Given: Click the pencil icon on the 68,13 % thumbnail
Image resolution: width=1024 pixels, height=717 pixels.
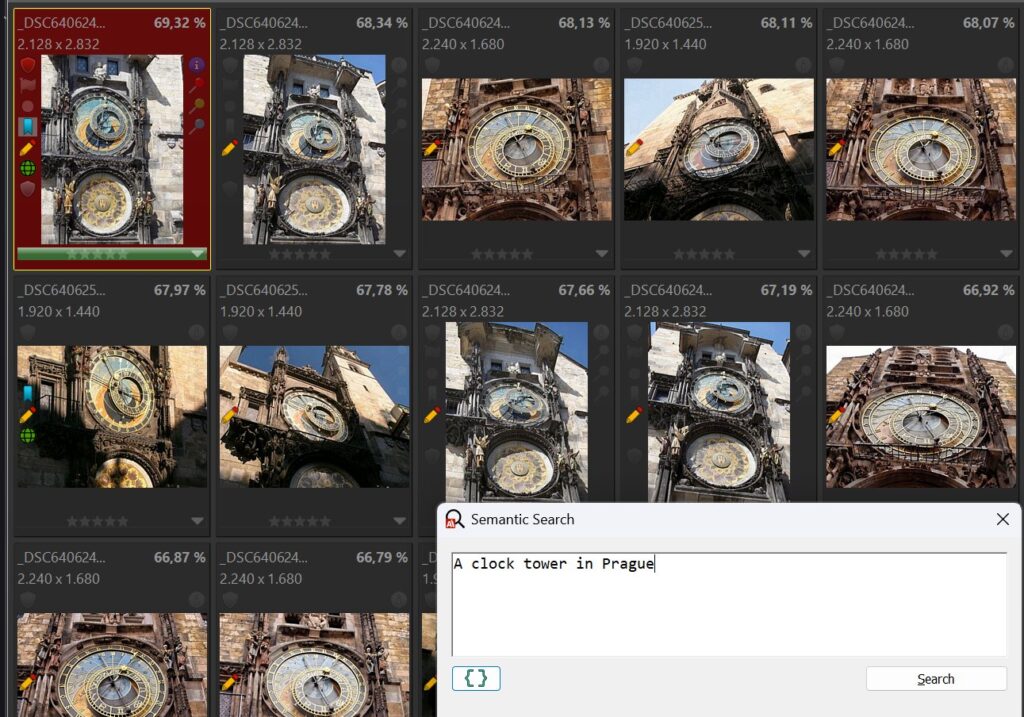Looking at the screenshot, I should [432, 148].
